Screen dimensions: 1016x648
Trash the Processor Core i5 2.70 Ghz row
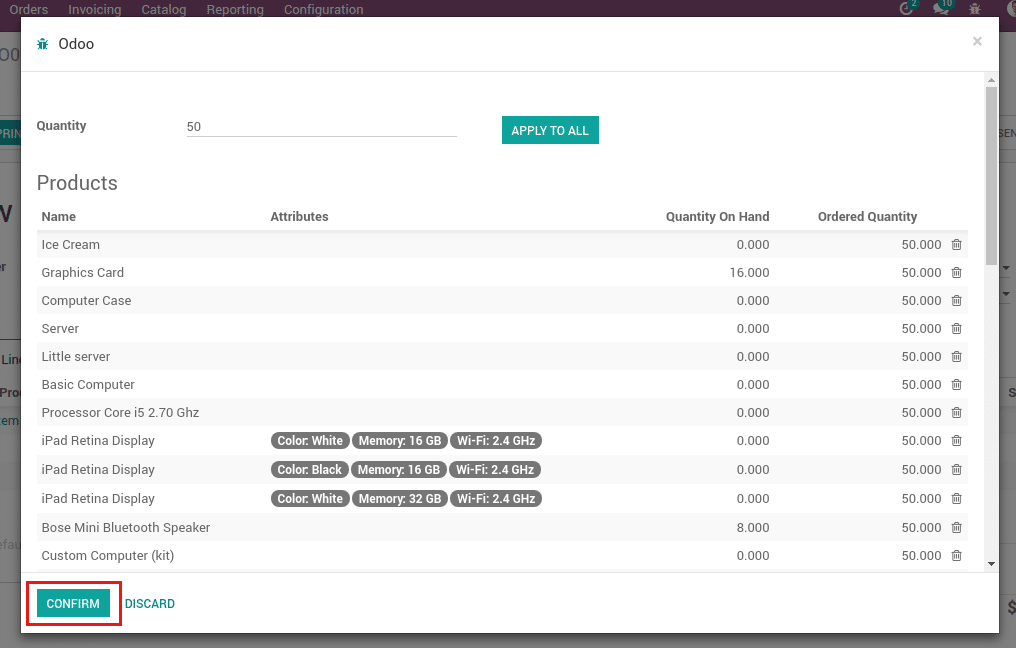(x=956, y=412)
